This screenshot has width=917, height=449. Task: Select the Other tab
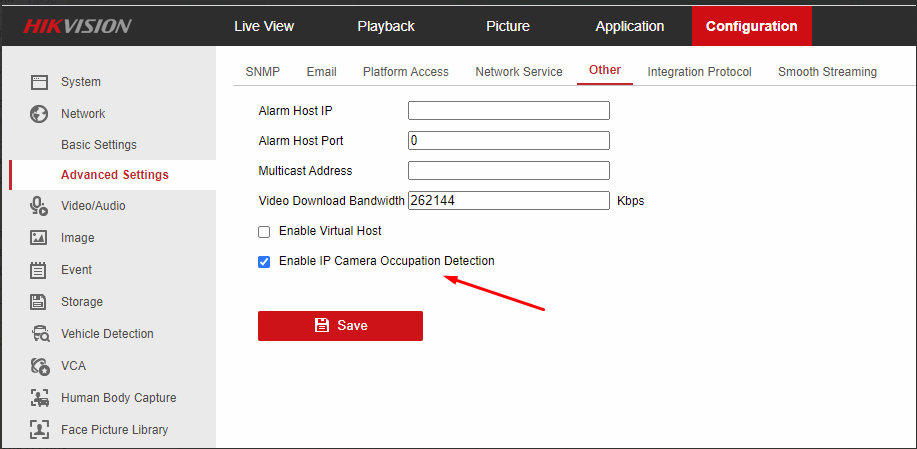[x=605, y=70]
